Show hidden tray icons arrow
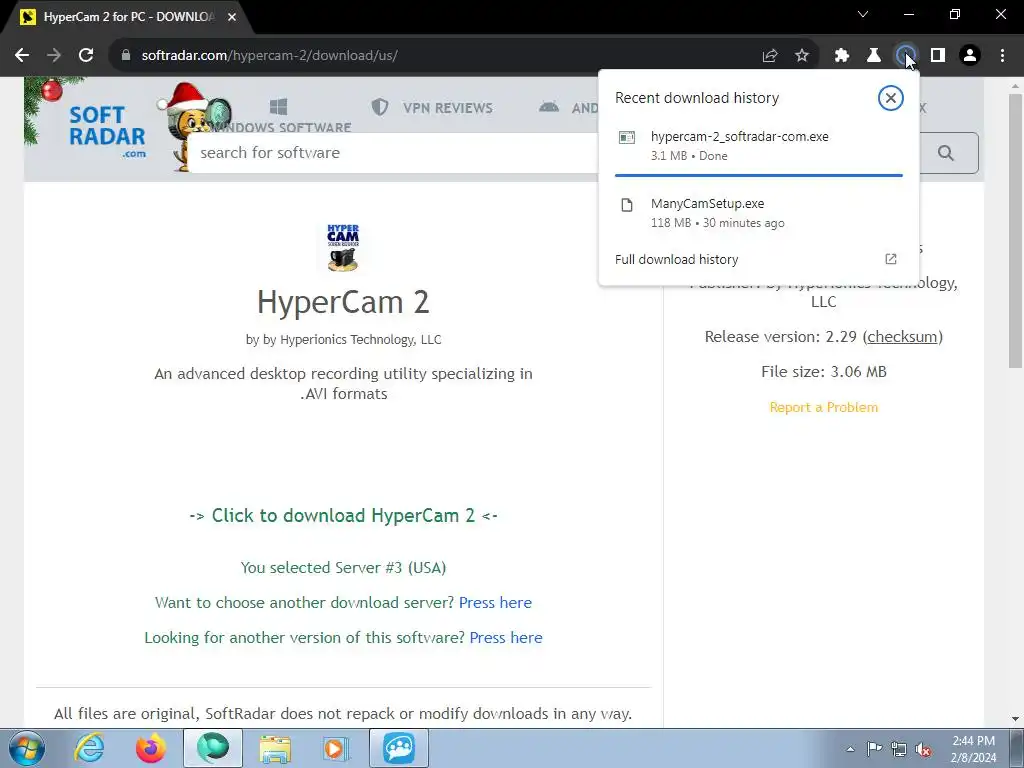Viewport: 1024px width, 768px height. pyautogui.click(x=850, y=749)
